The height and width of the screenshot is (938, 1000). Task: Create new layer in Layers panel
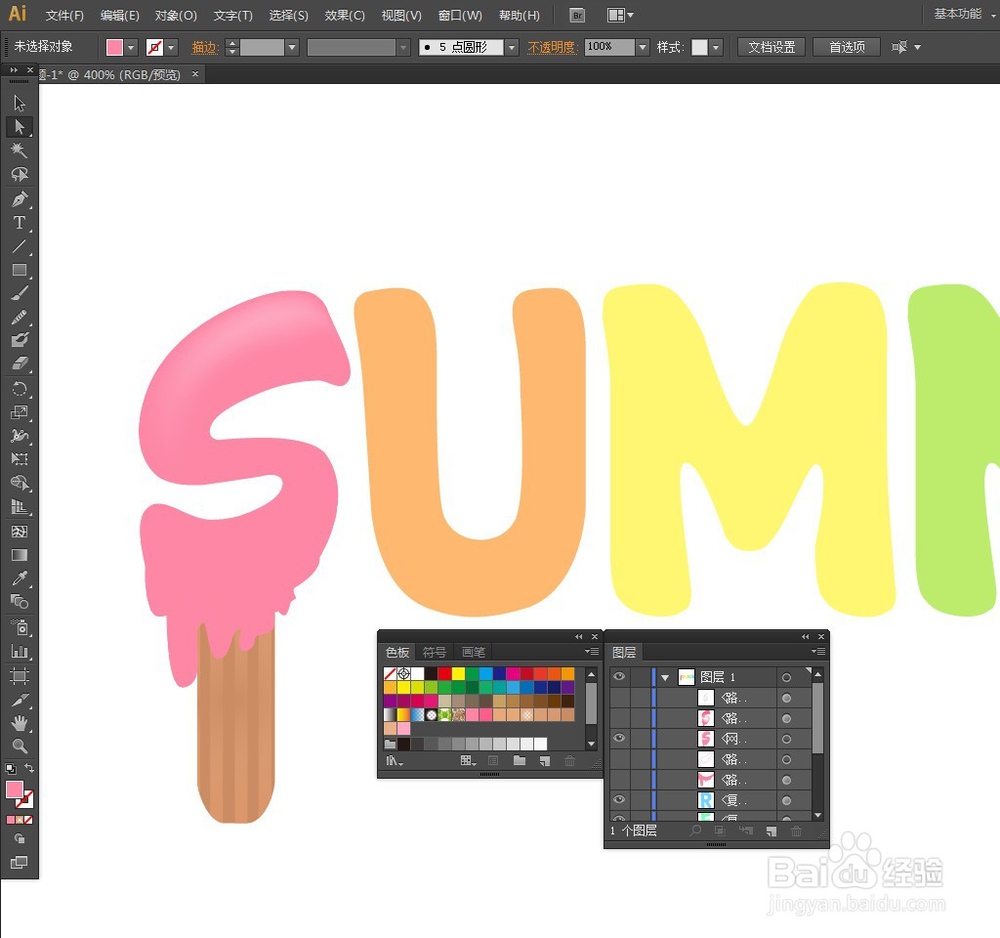coord(771,831)
